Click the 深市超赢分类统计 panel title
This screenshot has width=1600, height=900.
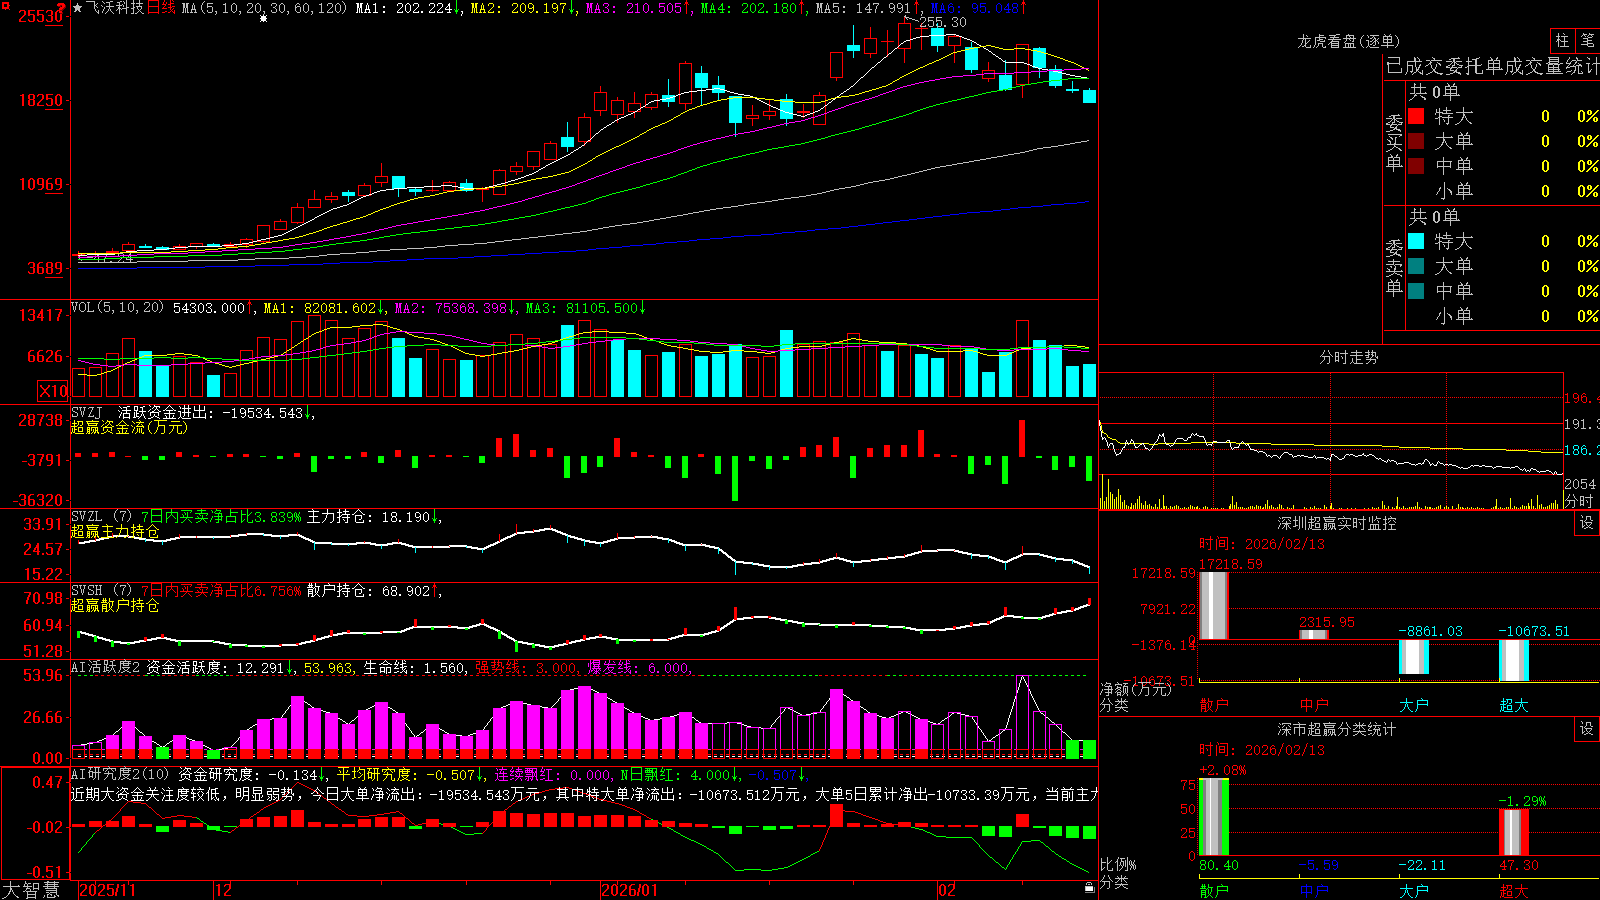(x=1337, y=729)
